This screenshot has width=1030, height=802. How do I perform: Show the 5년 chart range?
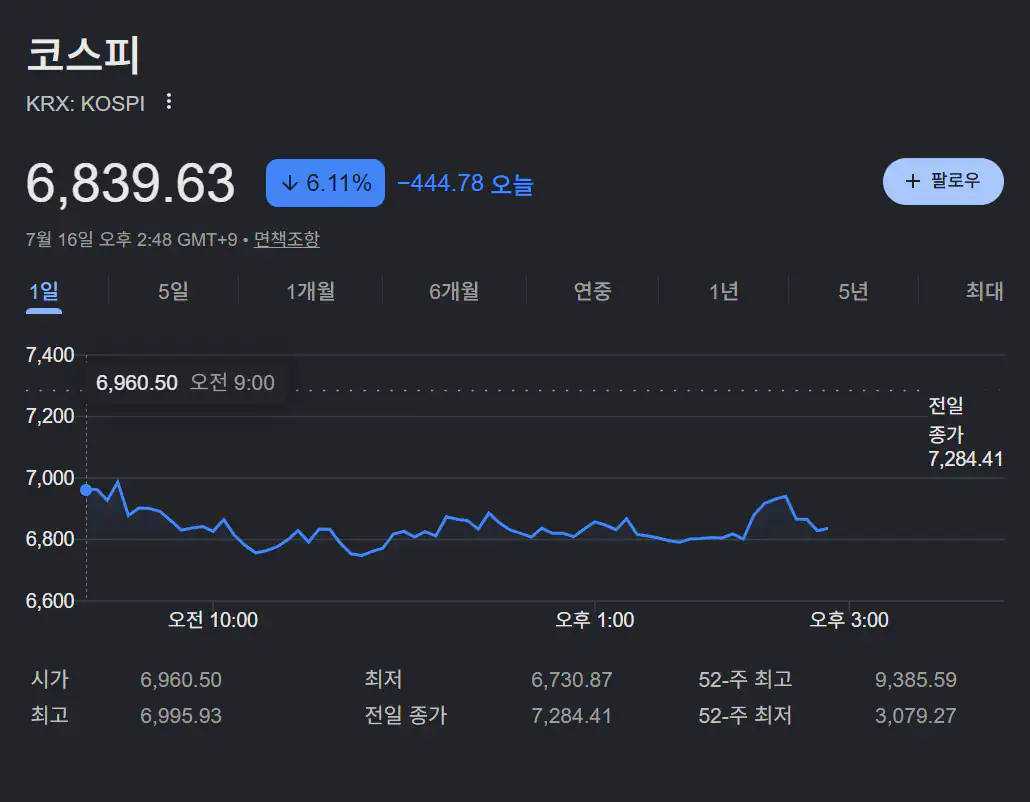click(x=853, y=291)
